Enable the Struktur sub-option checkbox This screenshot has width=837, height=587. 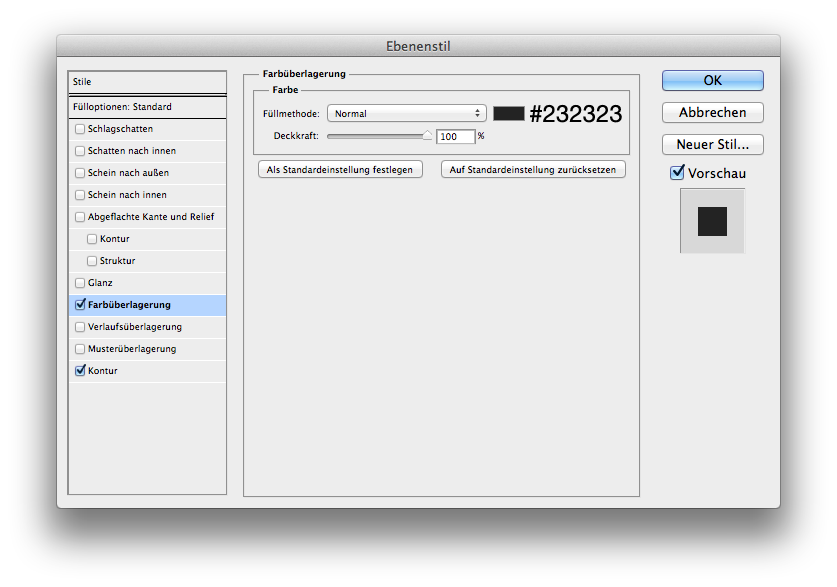click(x=92, y=261)
